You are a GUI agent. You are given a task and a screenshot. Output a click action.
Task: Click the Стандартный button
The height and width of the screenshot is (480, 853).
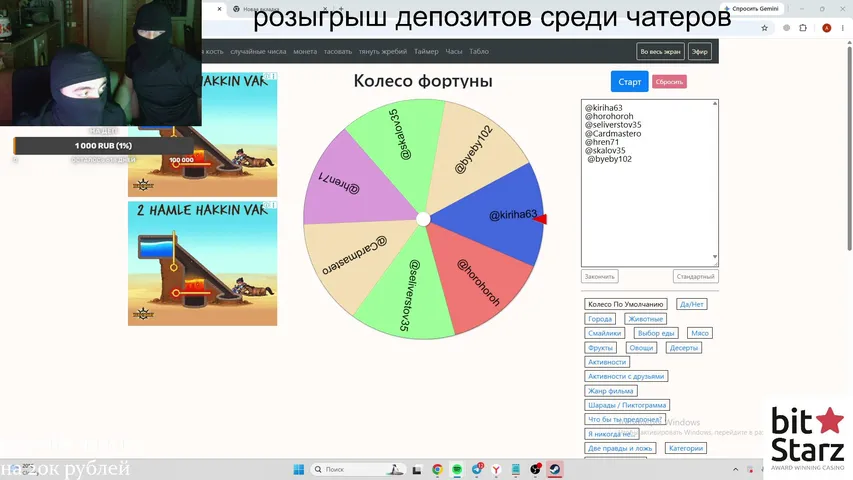tap(695, 276)
